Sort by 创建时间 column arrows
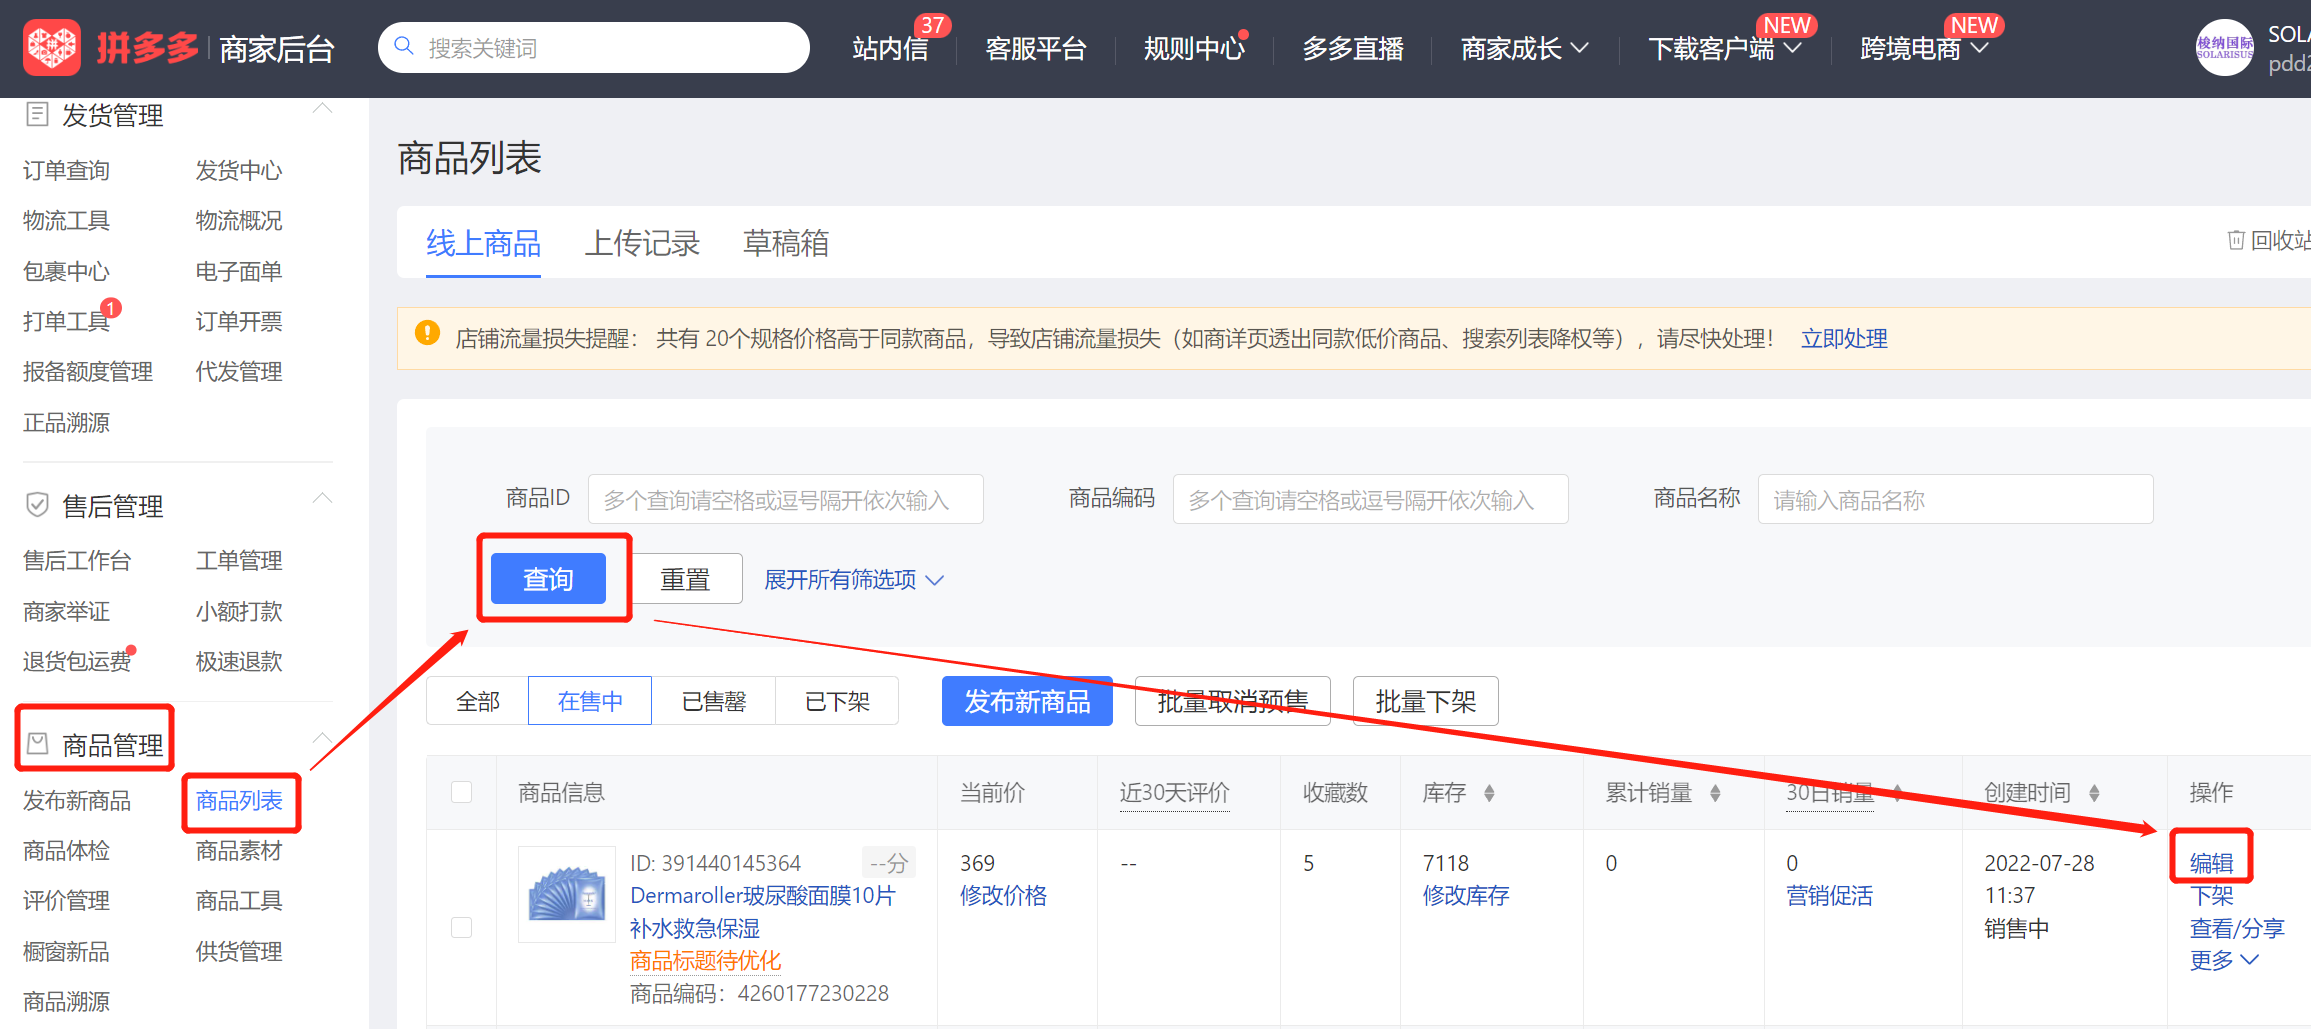The width and height of the screenshot is (2311, 1029). pyautogui.click(x=2094, y=793)
